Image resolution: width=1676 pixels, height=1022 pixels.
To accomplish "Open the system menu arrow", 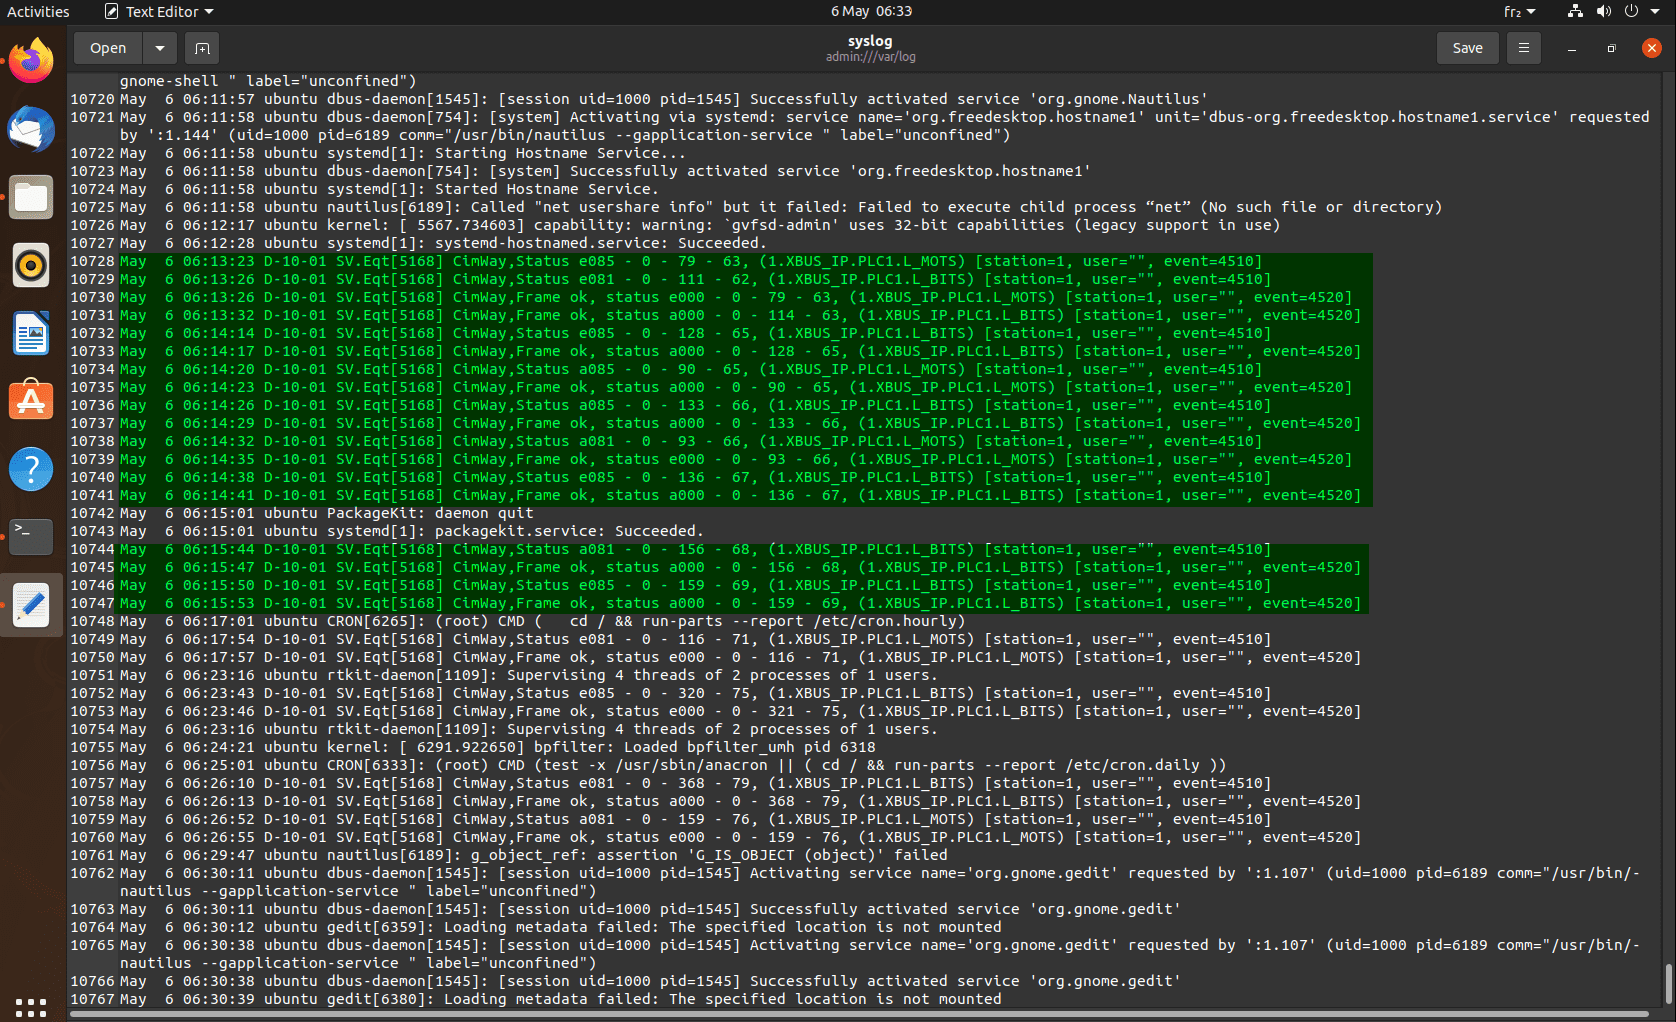I will (x=1655, y=12).
